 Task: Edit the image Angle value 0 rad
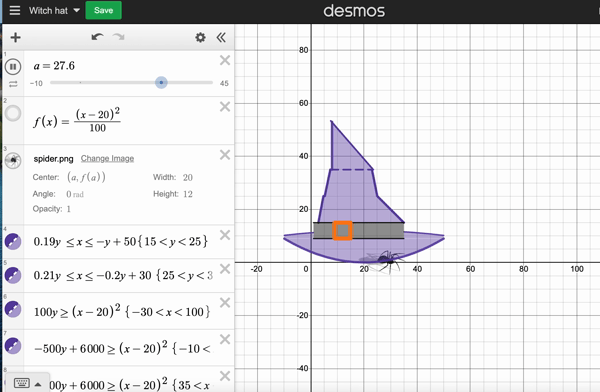[x=75, y=194]
